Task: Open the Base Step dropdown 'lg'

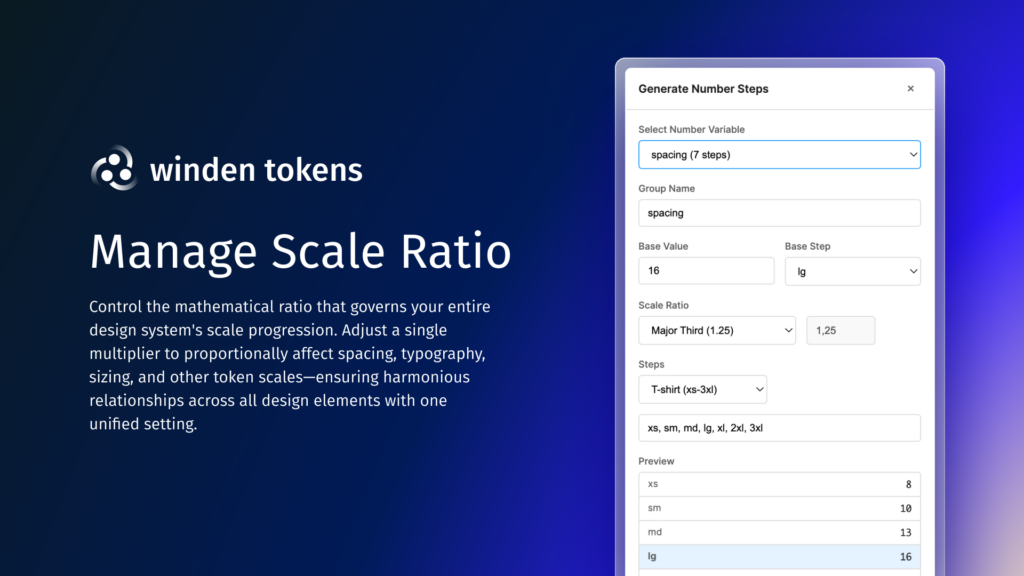Action: [x=852, y=271]
